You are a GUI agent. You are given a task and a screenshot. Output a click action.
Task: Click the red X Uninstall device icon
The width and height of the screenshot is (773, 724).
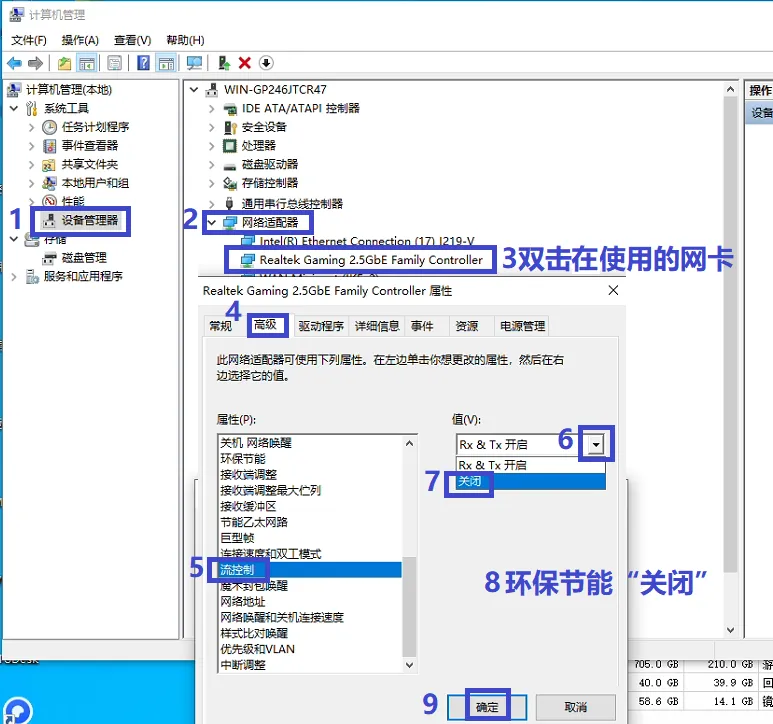(x=245, y=63)
